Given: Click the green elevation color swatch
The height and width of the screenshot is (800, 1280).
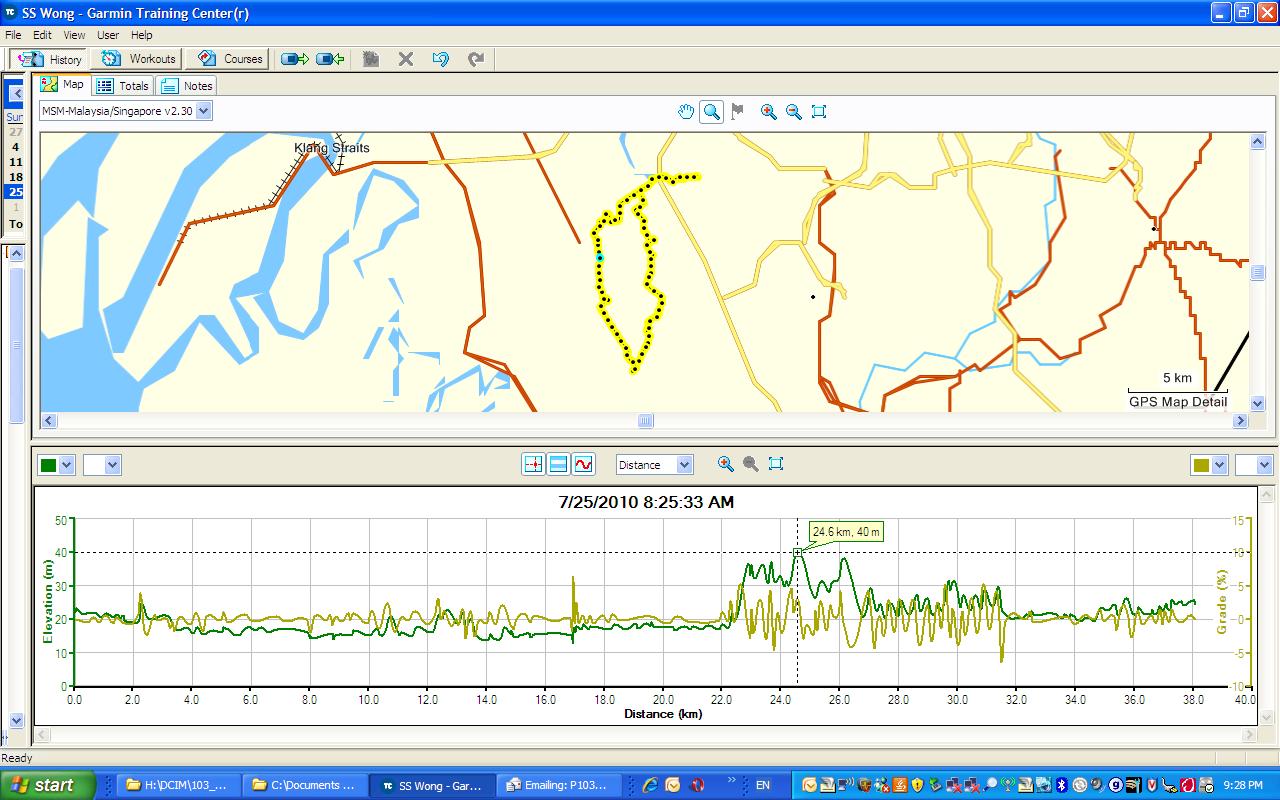Looking at the screenshot, I should [48, 465].
